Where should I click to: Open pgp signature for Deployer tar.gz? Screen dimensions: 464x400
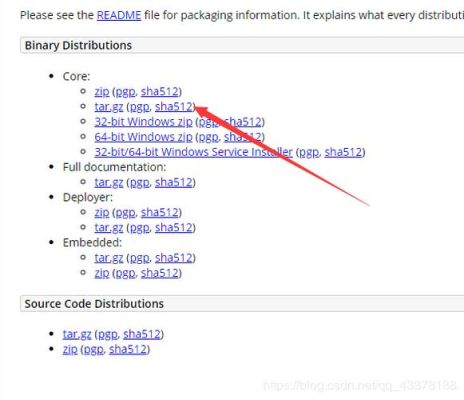point(140,228)
